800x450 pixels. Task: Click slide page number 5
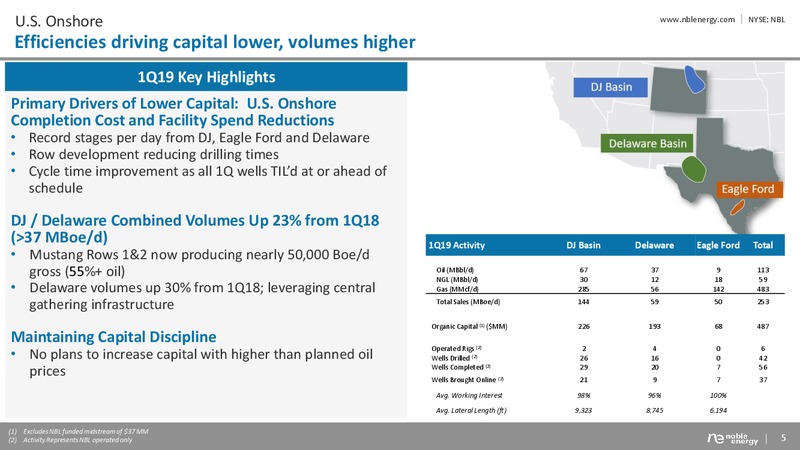click(x=783, y=438)
